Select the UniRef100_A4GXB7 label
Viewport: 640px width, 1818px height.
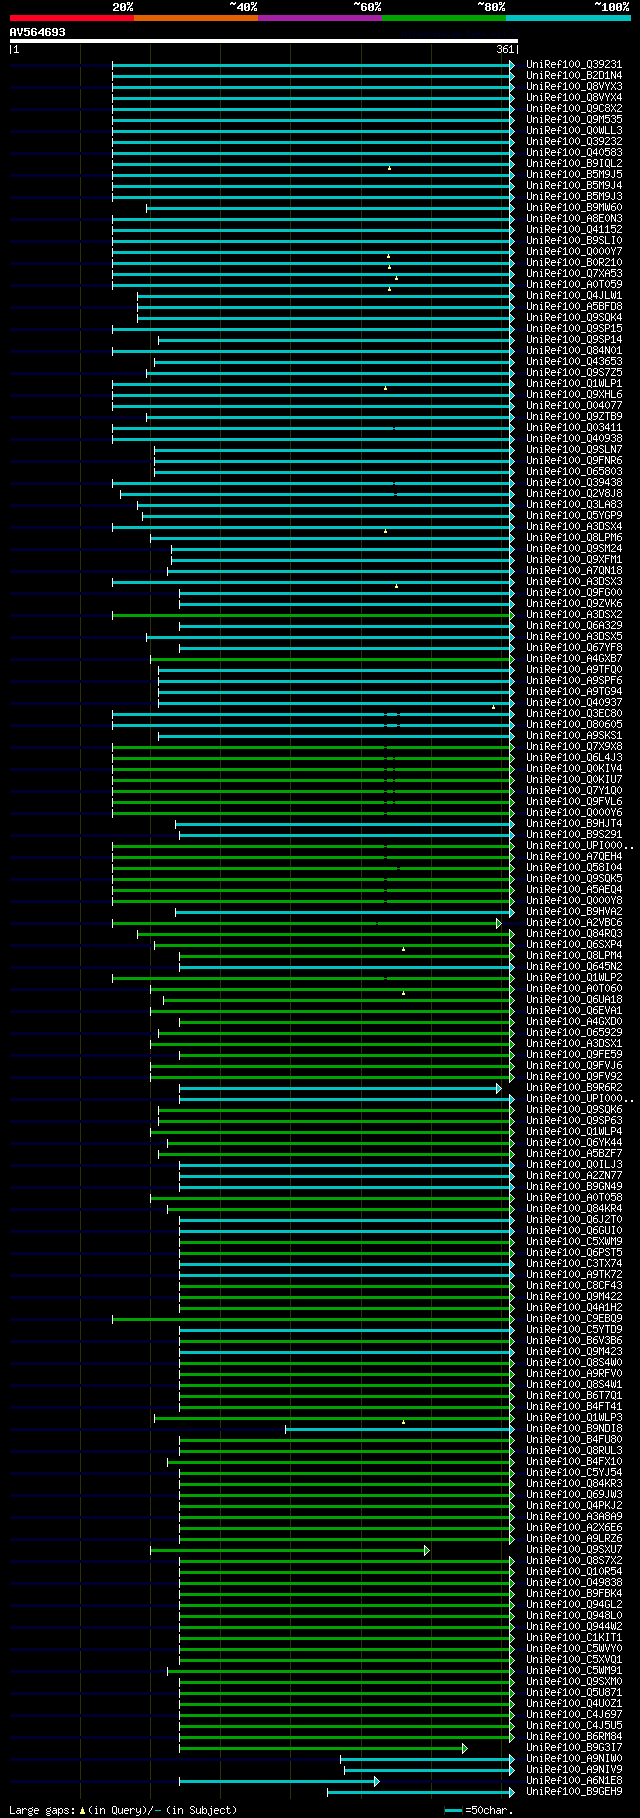pos(574,659)
